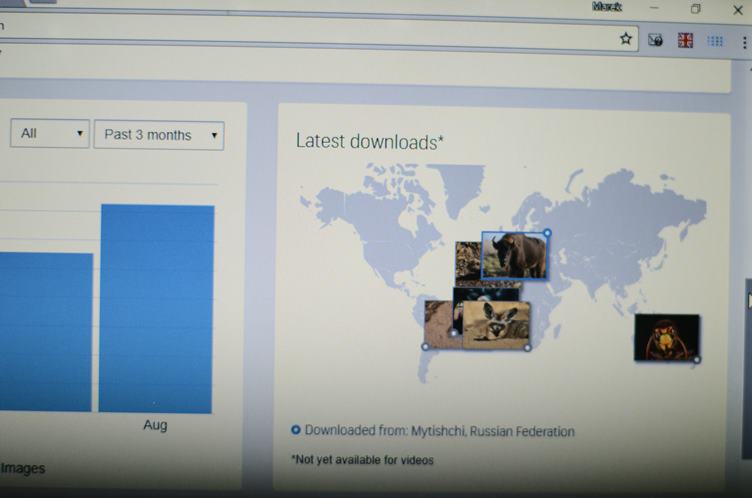Bookmark this page with the star icon
The height and width of the screenshot is (498, 752).
coord(625,38)
